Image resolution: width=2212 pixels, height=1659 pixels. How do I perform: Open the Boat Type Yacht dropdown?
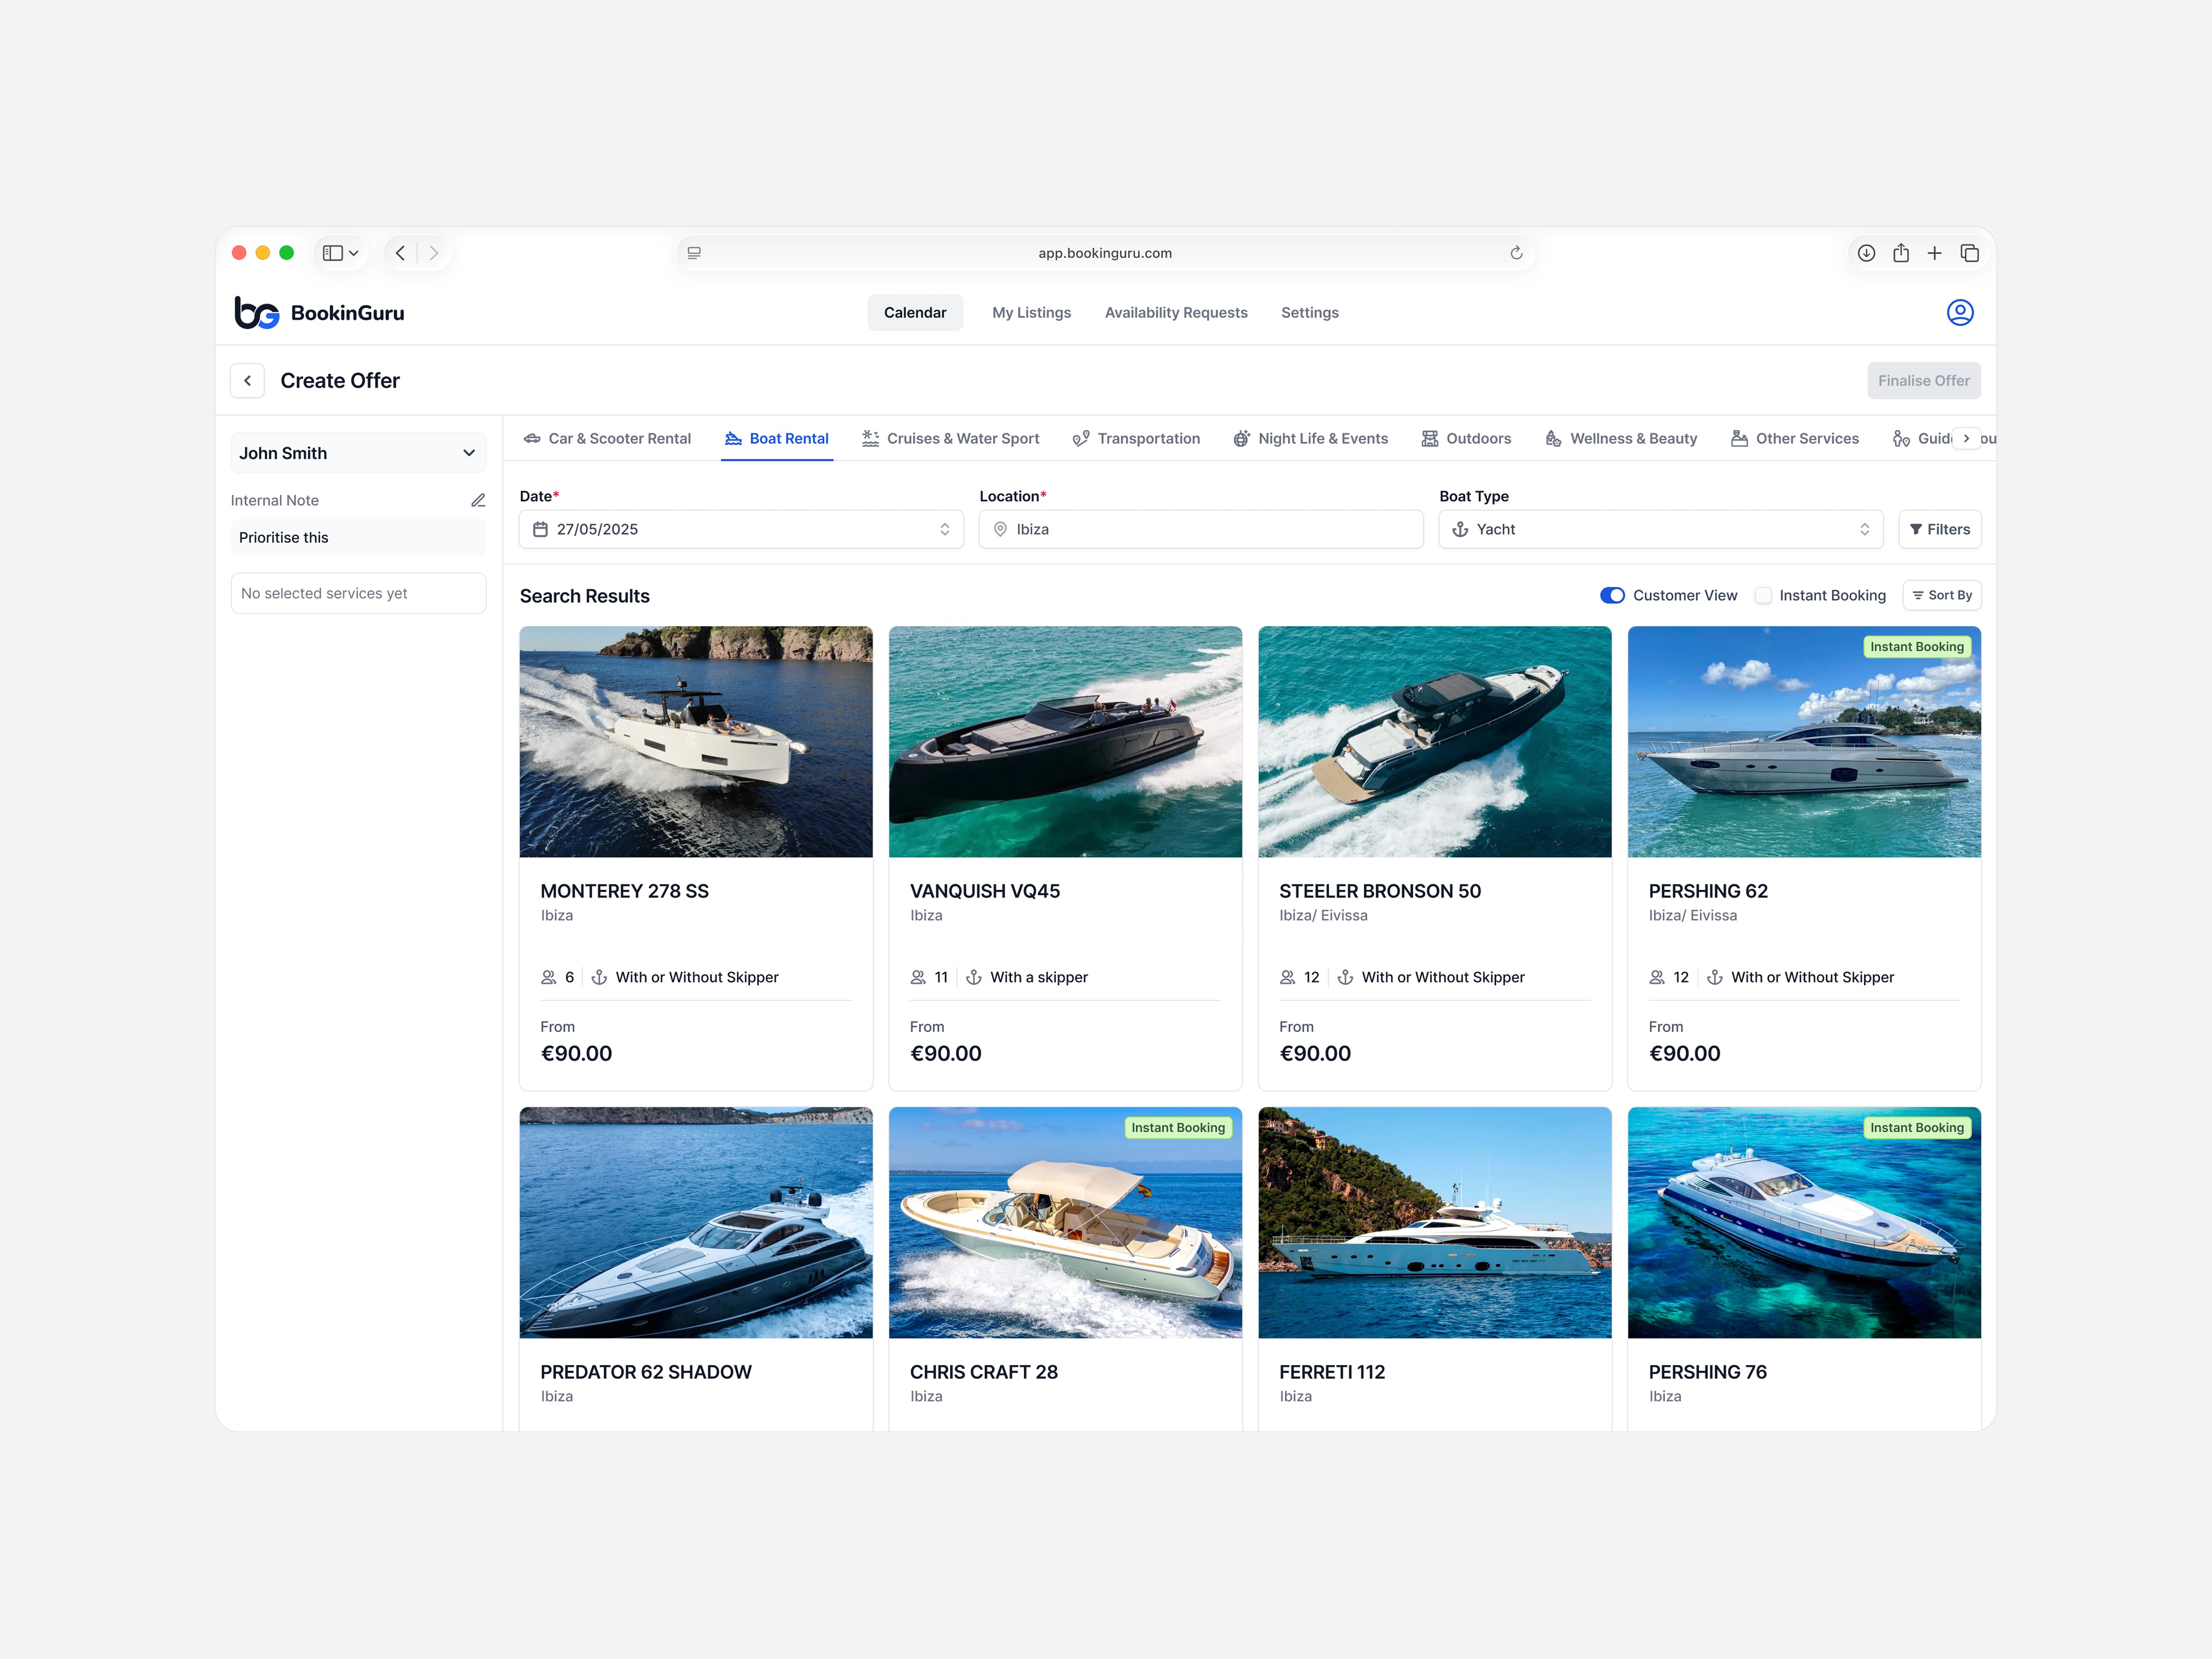pyautogui.click(x=1660, y=529)
